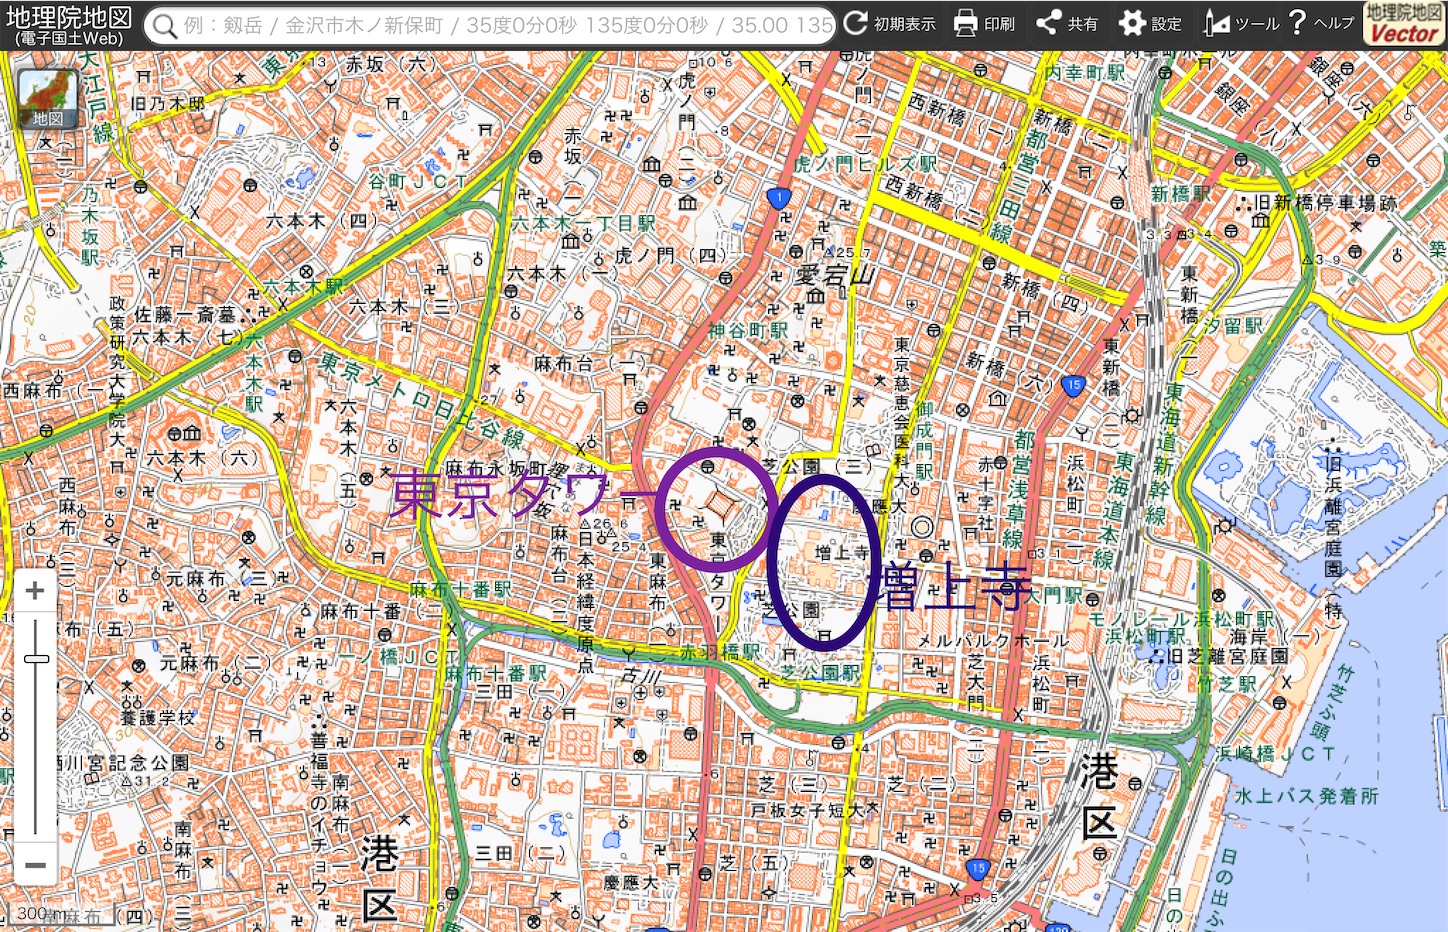Click the 汐留駅 station label
This screenshot has width=1448, height=932.
pos(1232,326)
